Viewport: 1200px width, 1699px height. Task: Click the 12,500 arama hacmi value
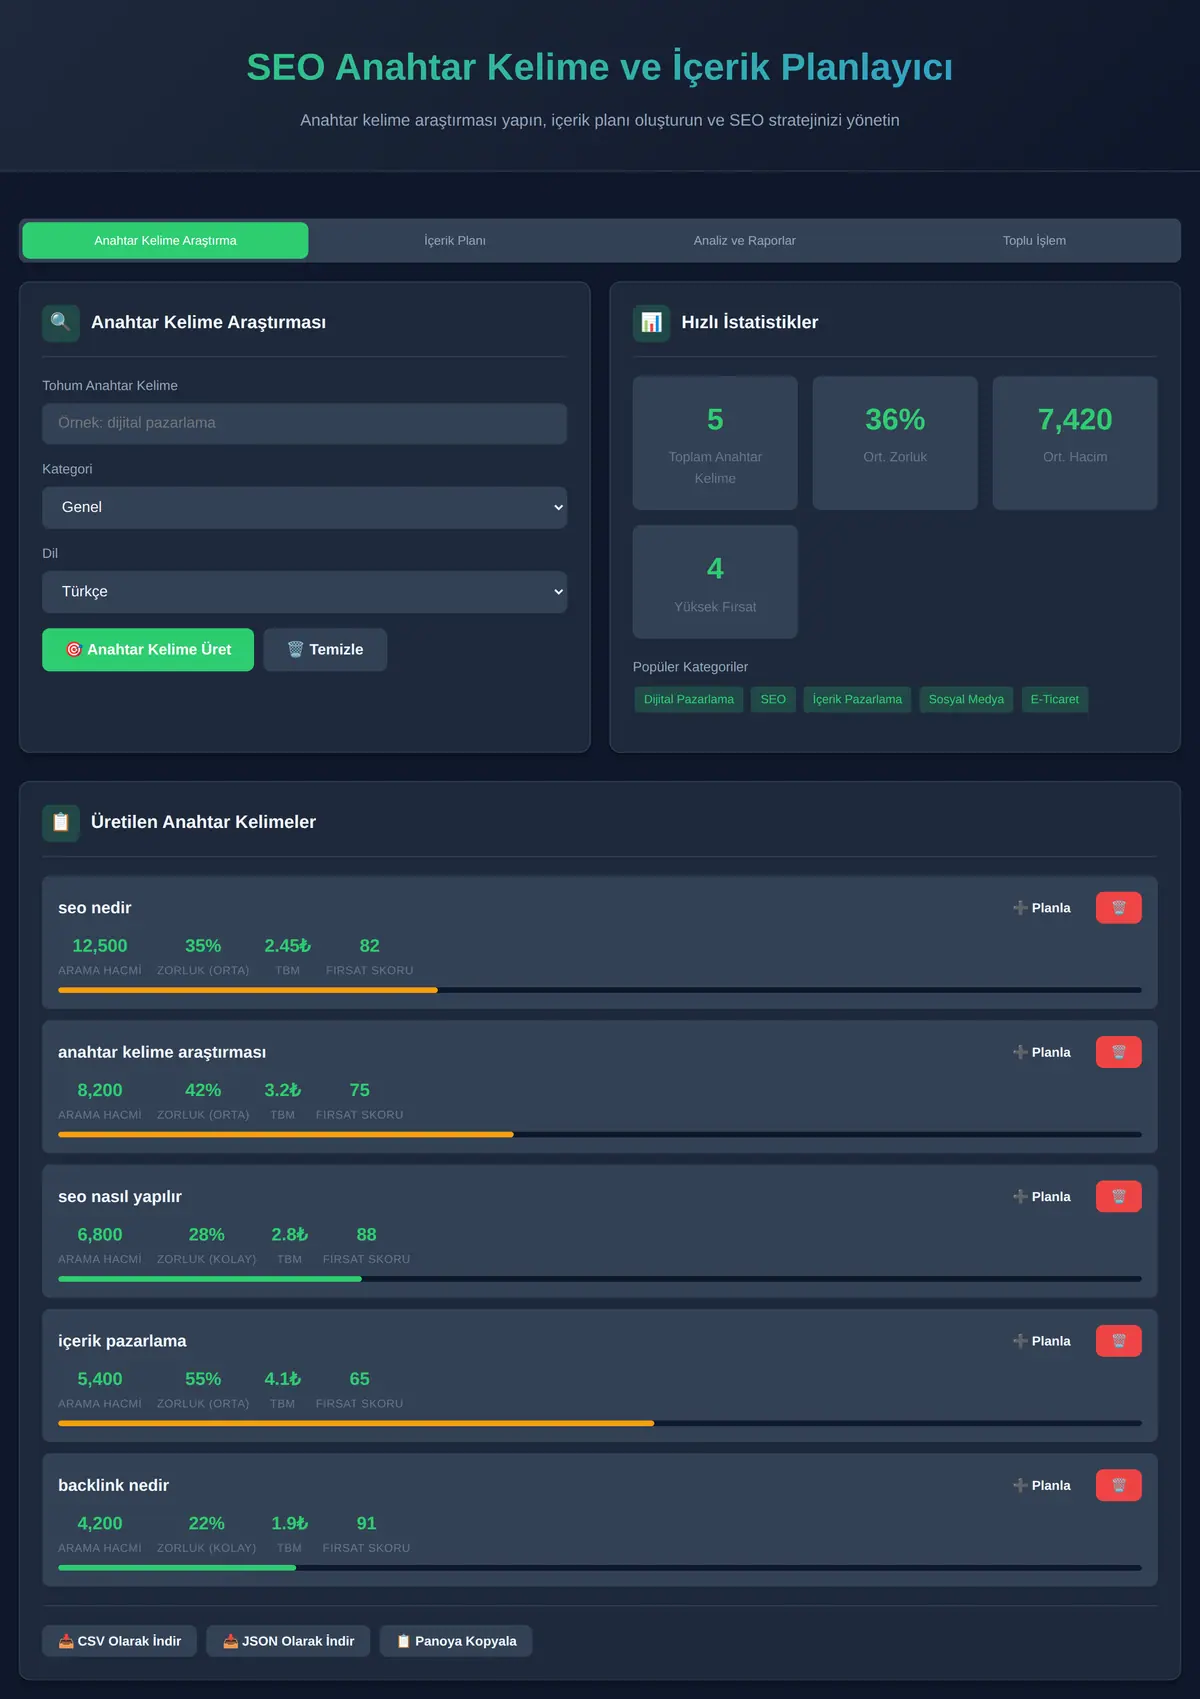click(x=100, y=946)
